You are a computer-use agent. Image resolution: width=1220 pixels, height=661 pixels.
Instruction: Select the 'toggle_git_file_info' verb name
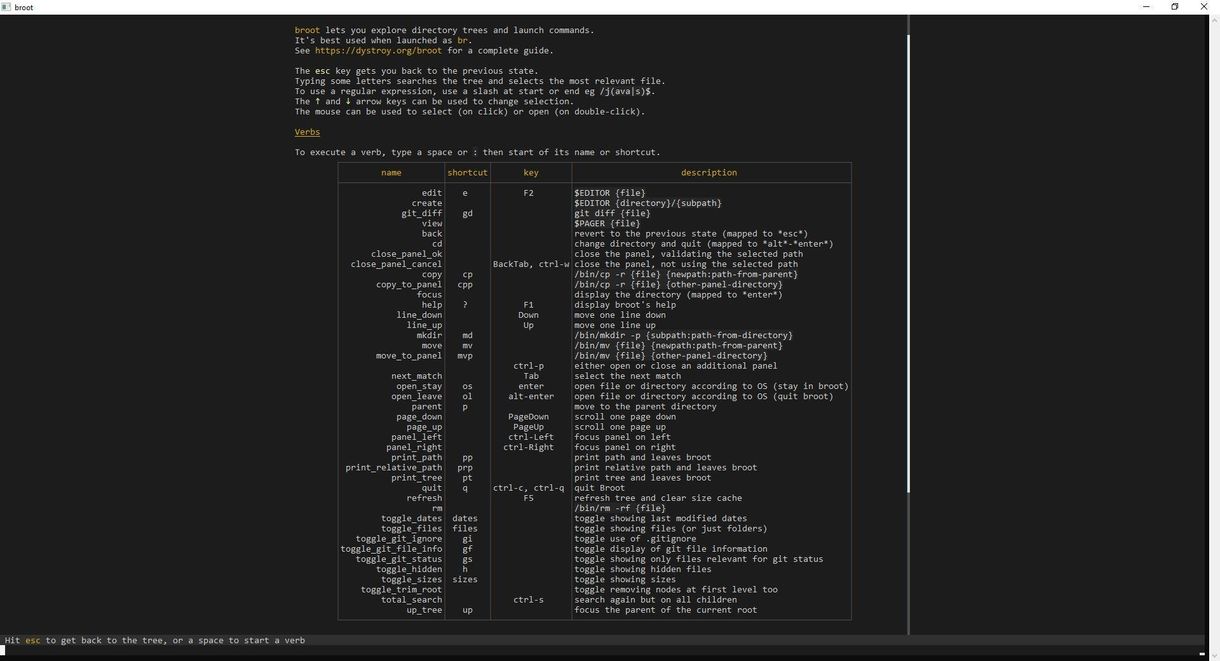tap(391, 549)
